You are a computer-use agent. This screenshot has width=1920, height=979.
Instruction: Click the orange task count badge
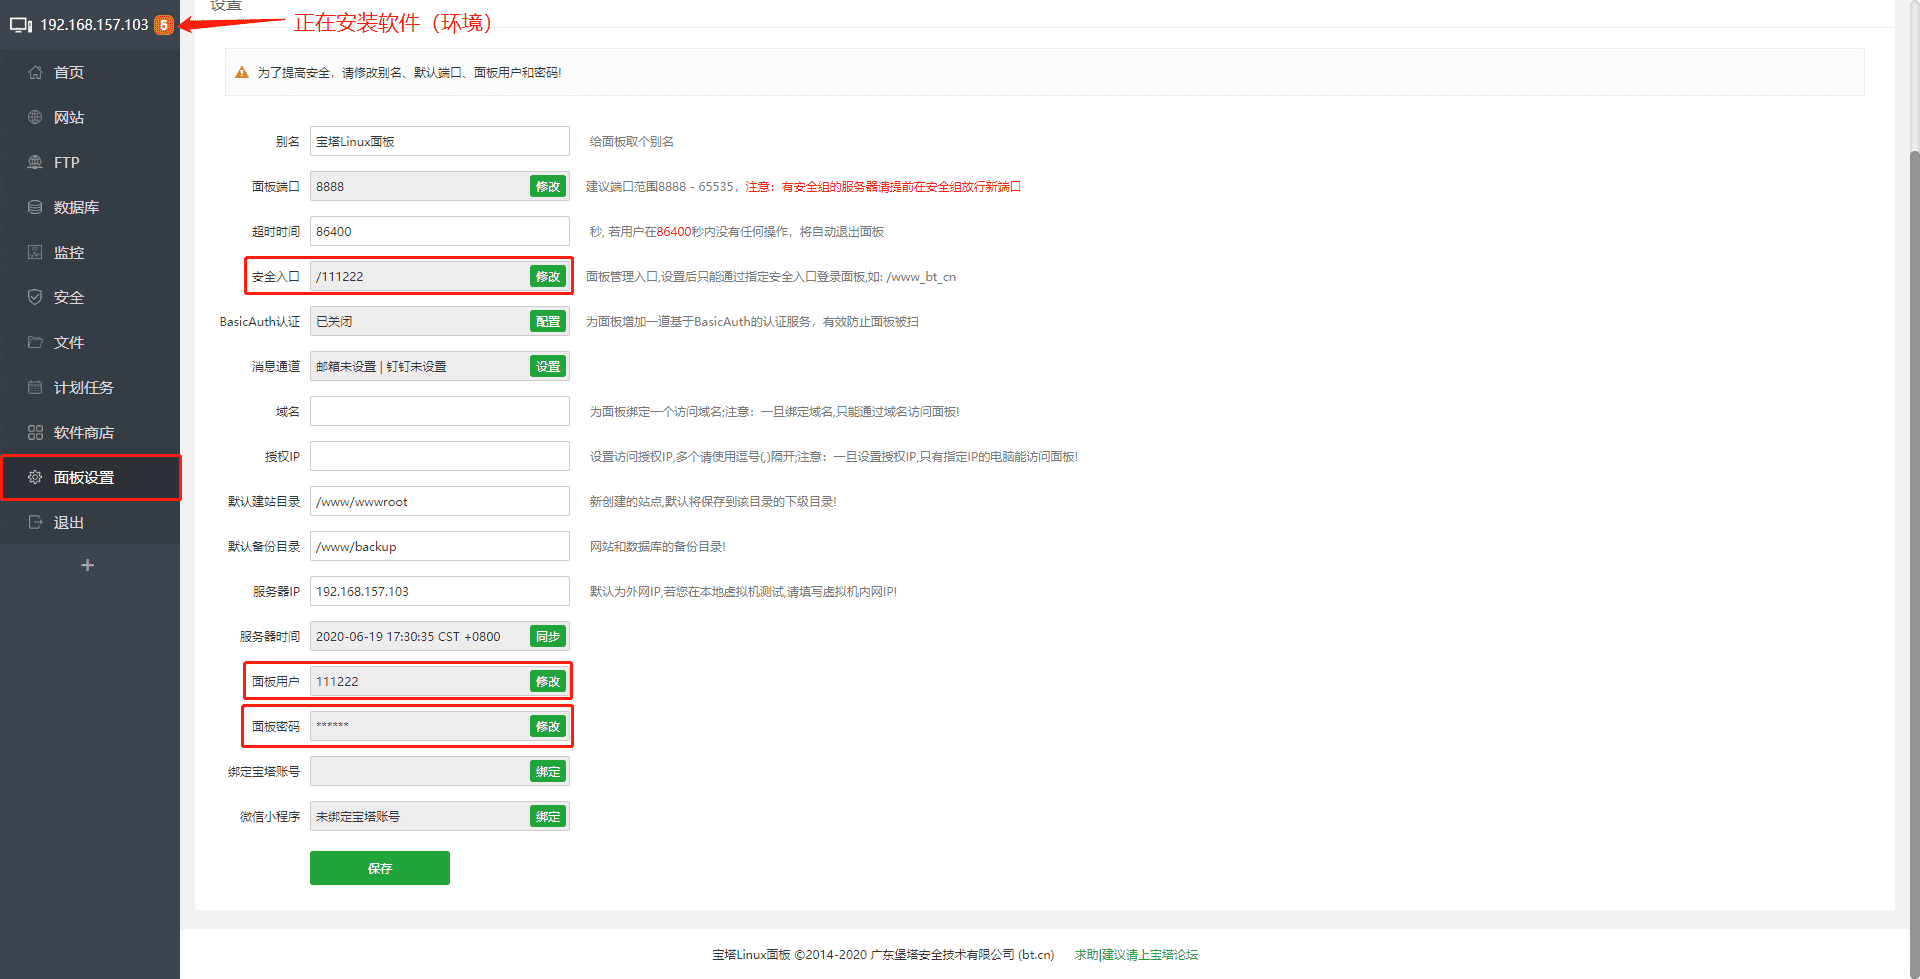pos(164,25)
